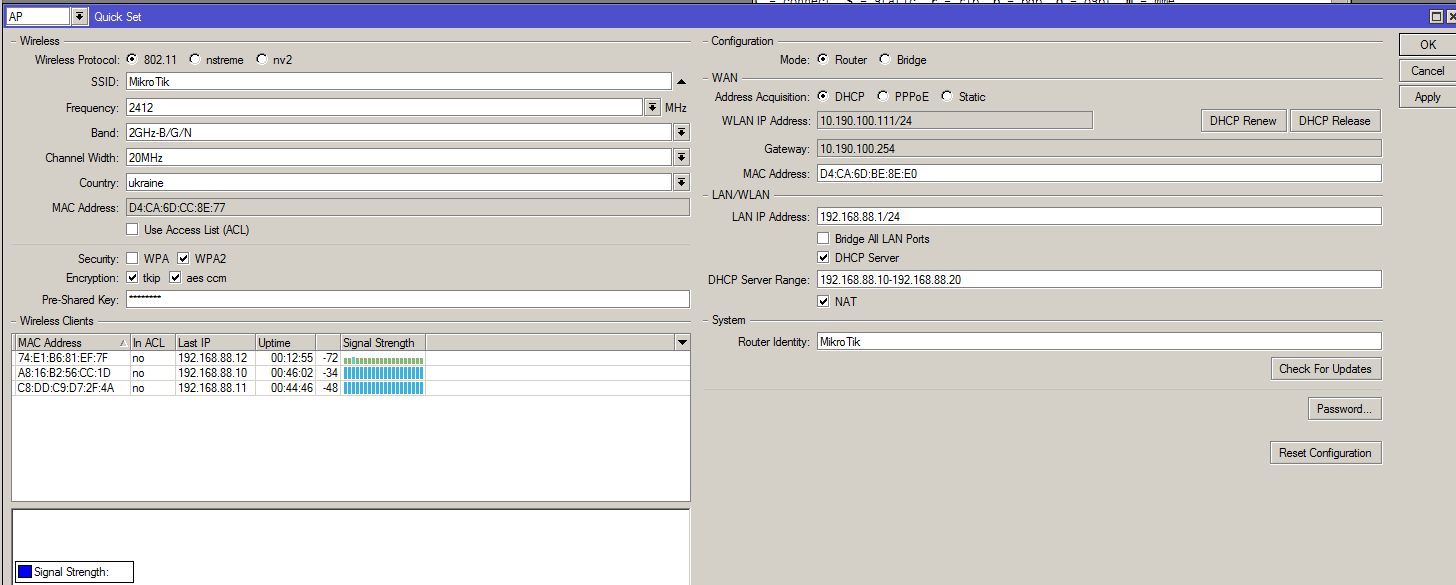This screenshot has width=1456, height=585.
Task: Click the DHCP Renew button
Action: click(x=1243, y=121)
